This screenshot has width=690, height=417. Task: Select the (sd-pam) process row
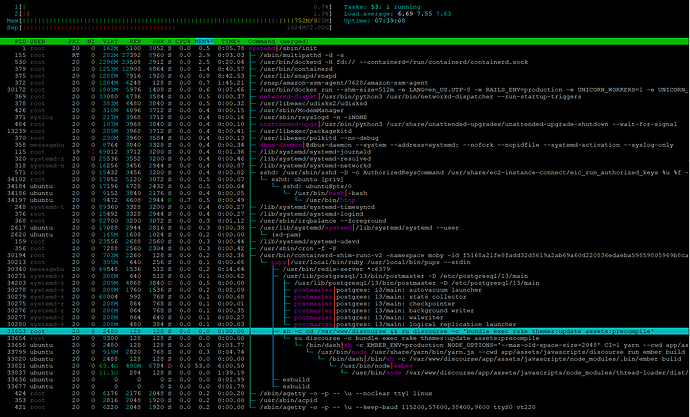(x=345, y=234)
